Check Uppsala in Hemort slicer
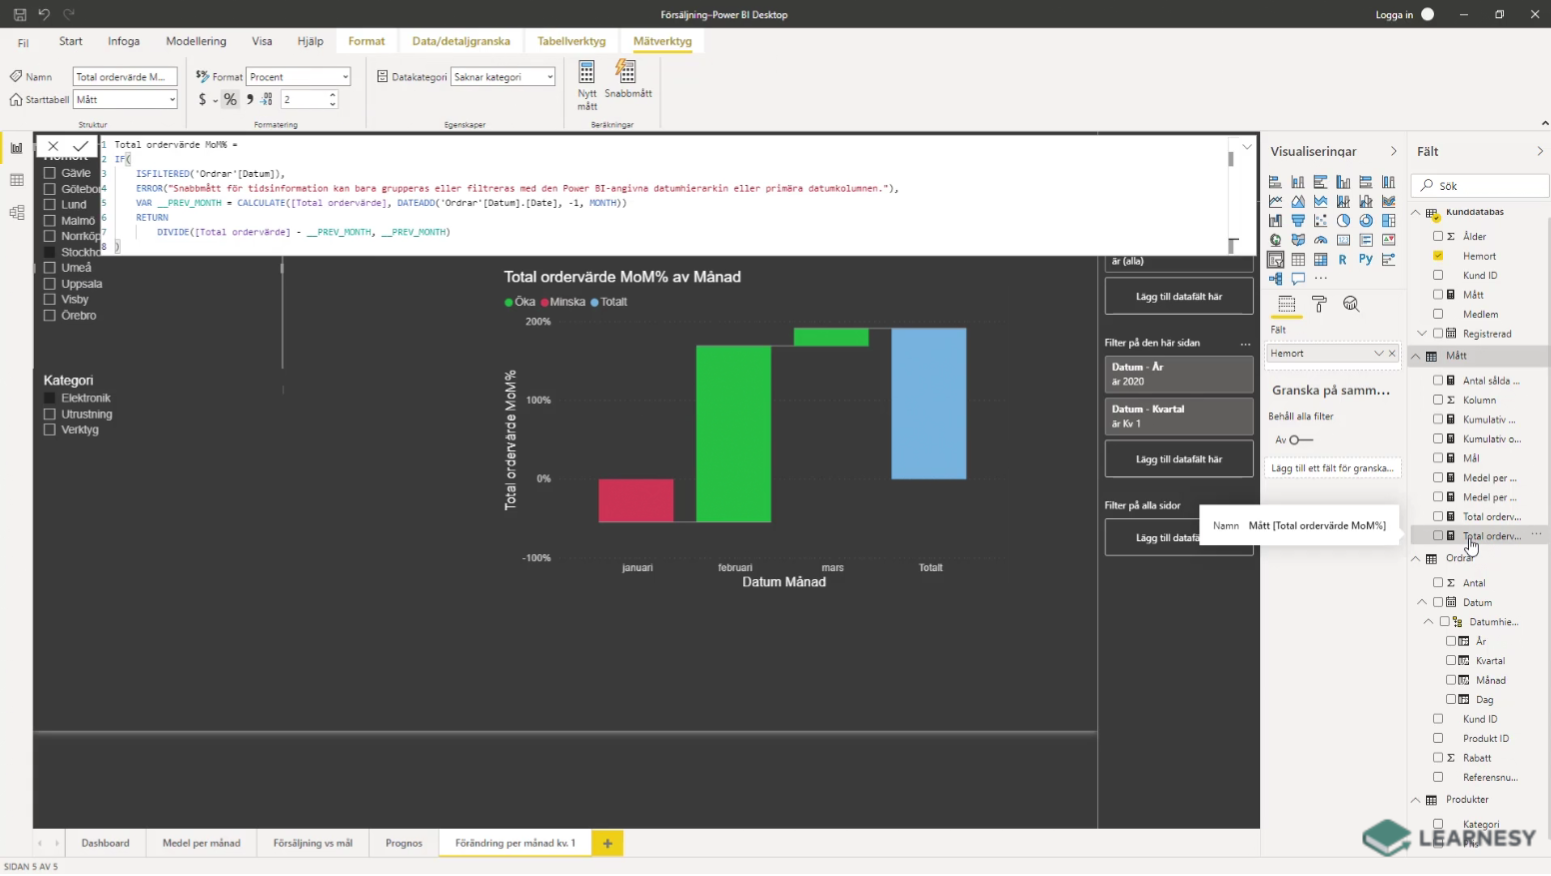 (49, 284)
